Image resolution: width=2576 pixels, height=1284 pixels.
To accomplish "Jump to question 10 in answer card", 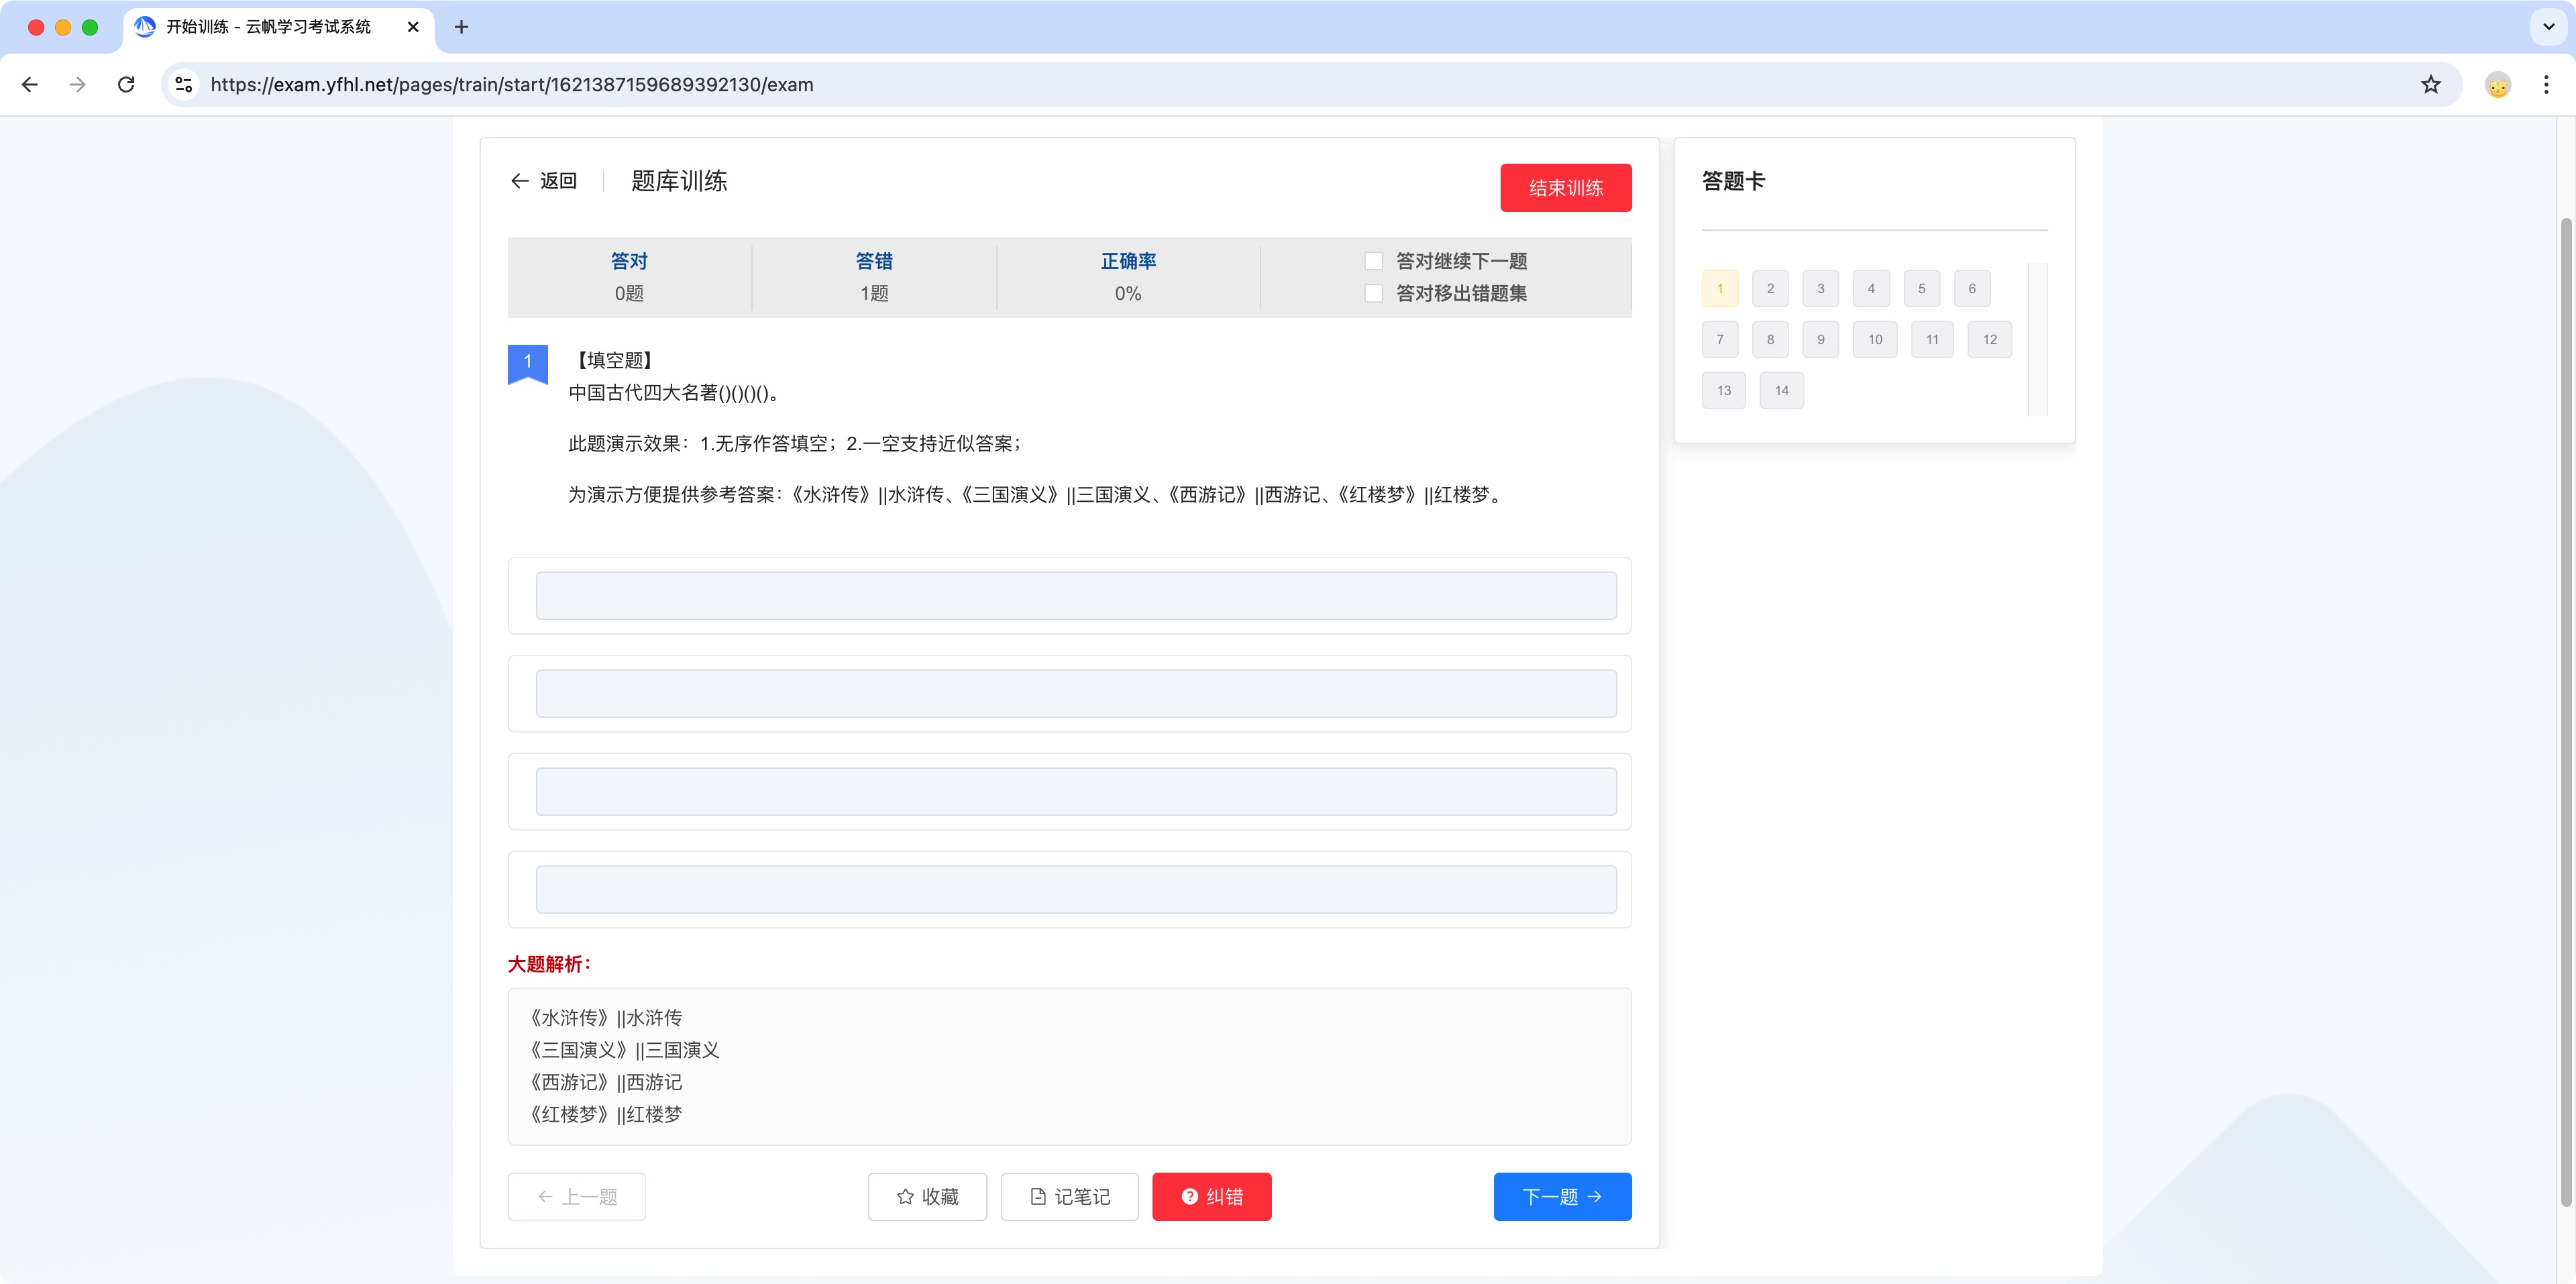I will [x=1875, y=340].
